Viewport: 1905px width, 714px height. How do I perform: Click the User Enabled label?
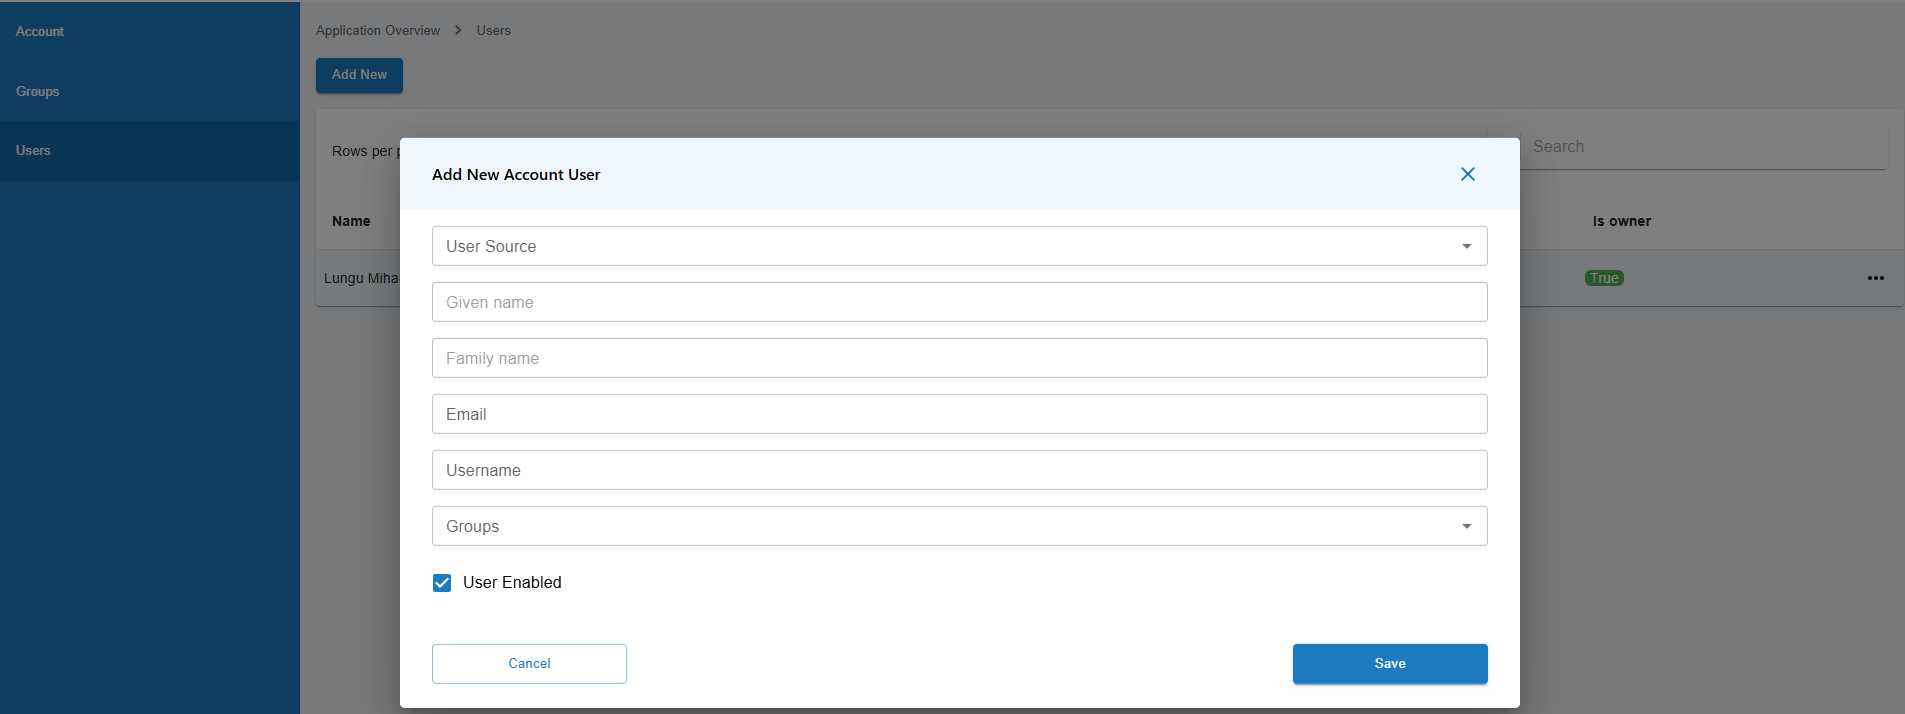click(512, 583)
